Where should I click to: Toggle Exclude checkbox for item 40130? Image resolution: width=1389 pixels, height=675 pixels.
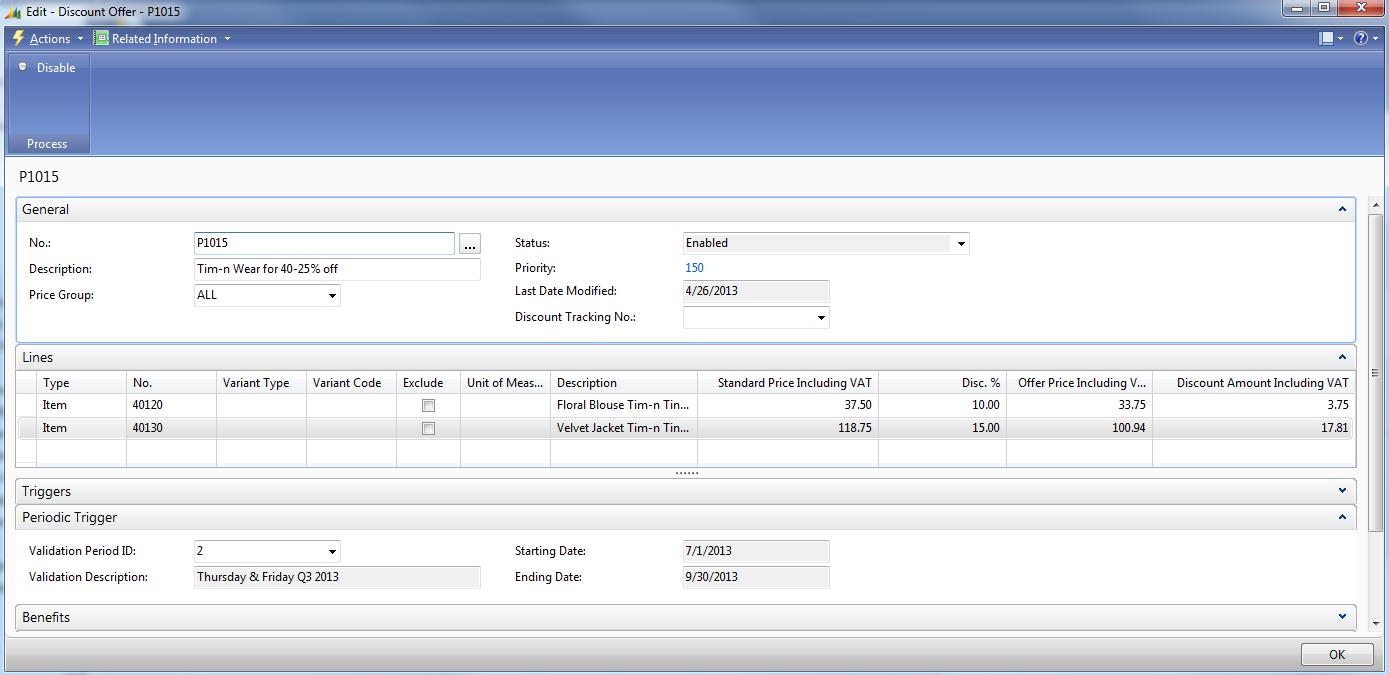point(428,428)
